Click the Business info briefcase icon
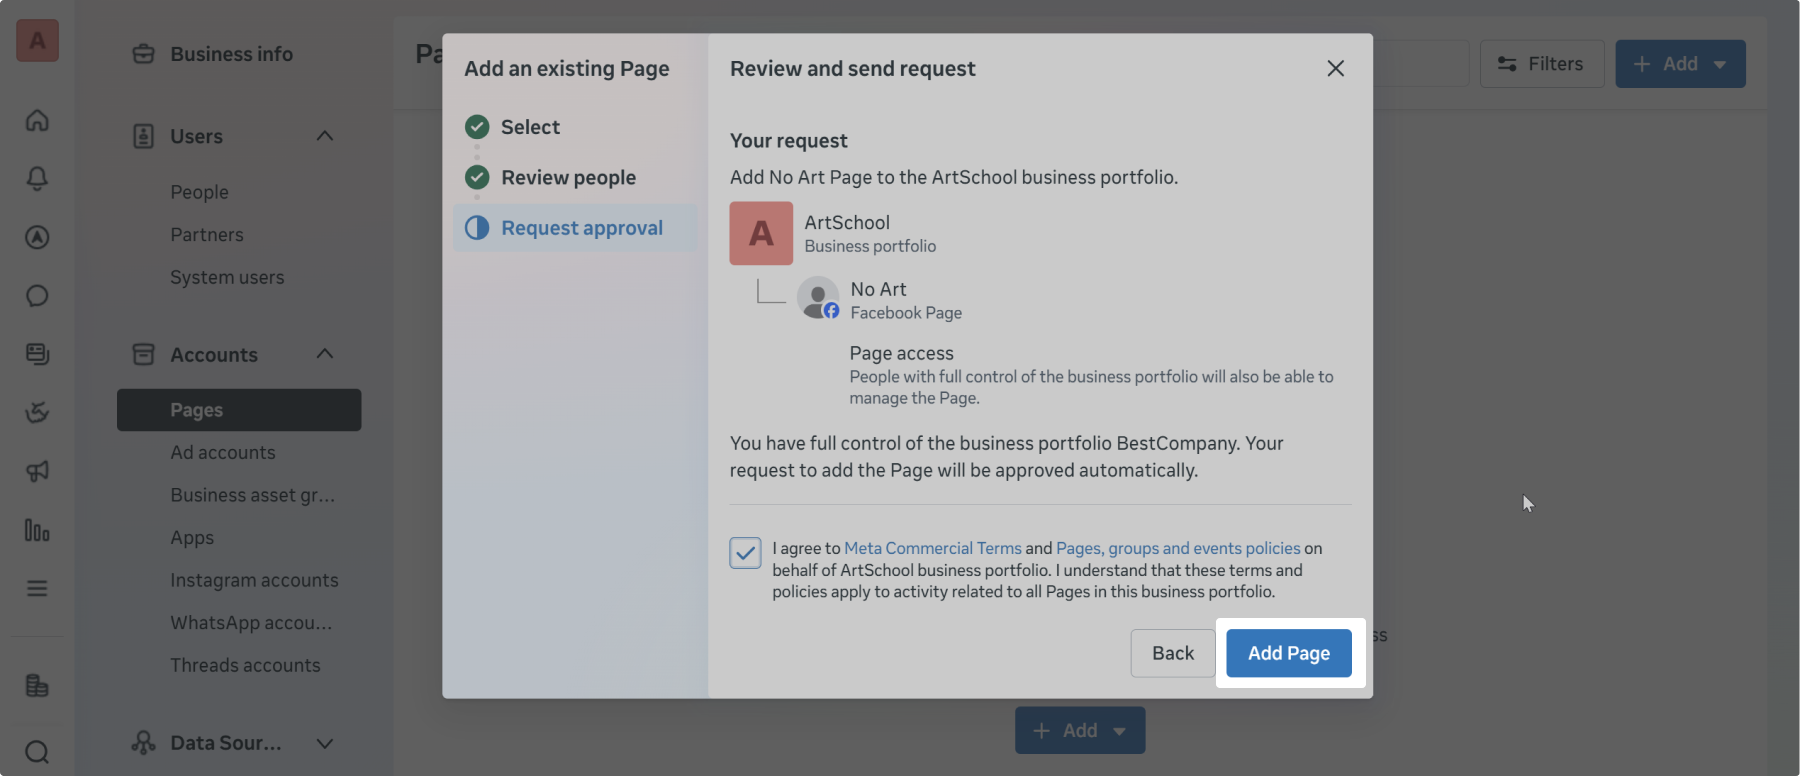This screenshot has width=1800, height=776. pyautogui.click(x=144, y=54)
